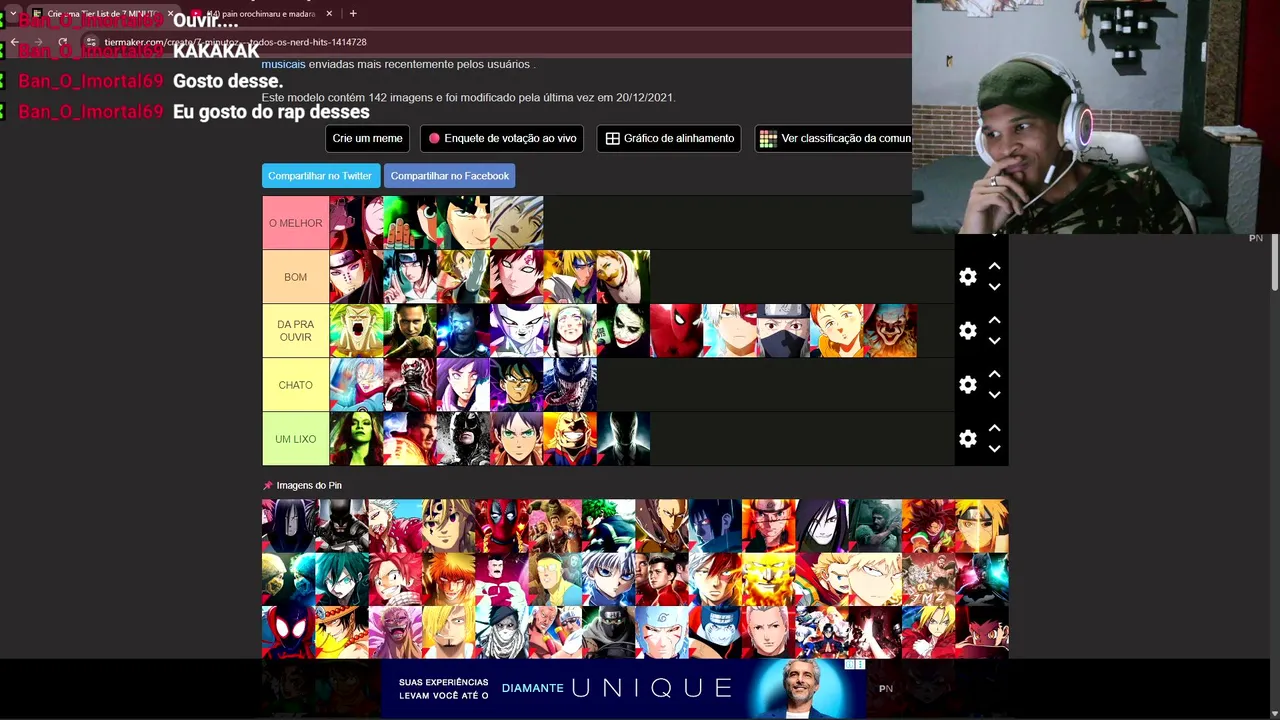Select the Batman image in the pin pool
The height and width of the screenshot is (720, 1280).
click(342, 526)
